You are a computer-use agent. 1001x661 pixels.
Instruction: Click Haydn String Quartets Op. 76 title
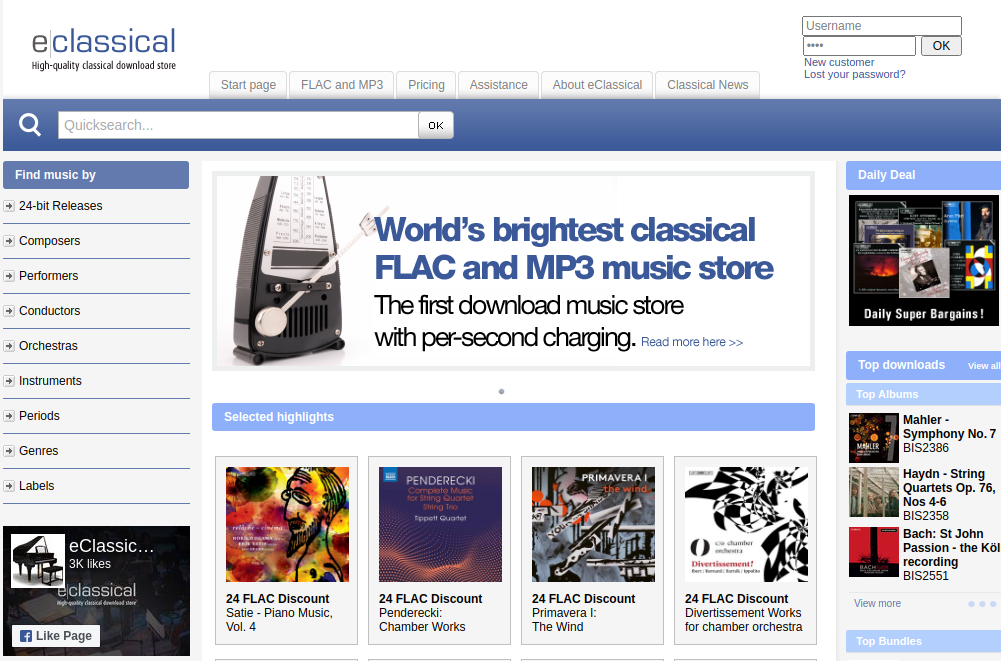[949, 488]
